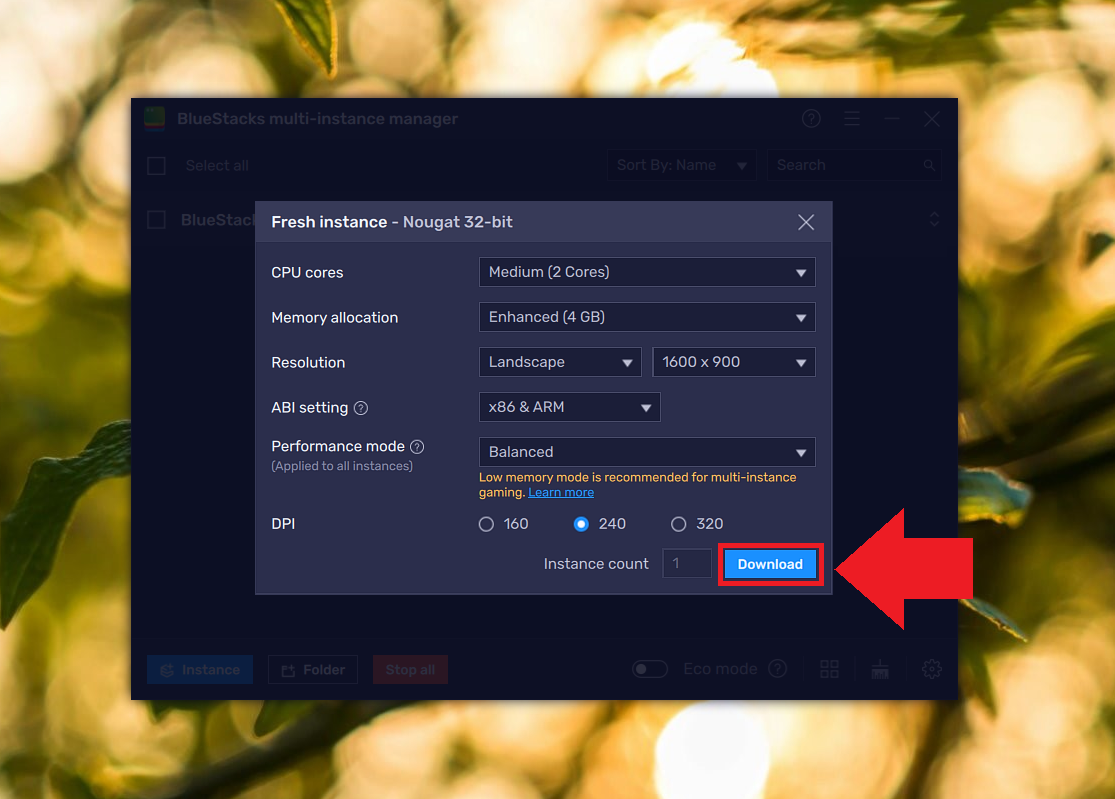Open the help icon in the title bar
1115x799 pixels.
[811, 118]
